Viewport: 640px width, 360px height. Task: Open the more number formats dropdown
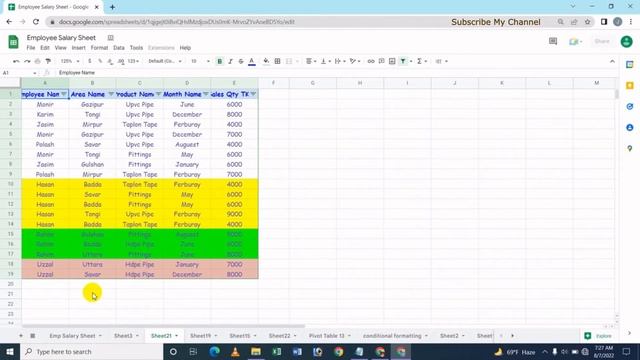click(133, 61)
